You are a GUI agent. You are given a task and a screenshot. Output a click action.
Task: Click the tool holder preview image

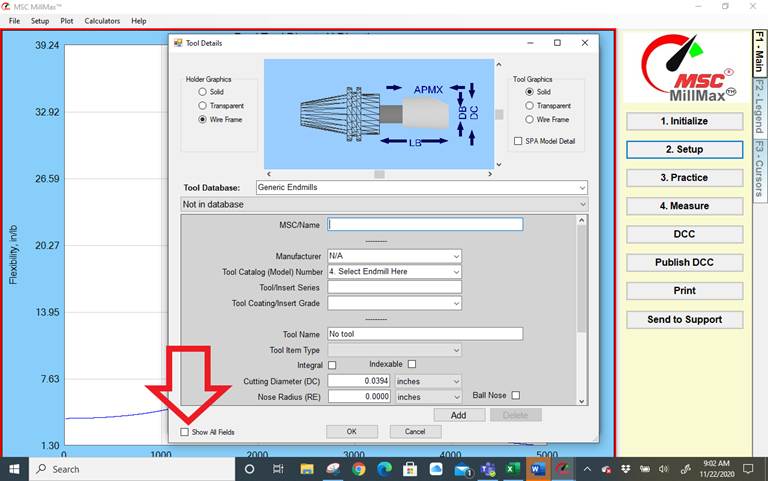click(x=379, y=114)
